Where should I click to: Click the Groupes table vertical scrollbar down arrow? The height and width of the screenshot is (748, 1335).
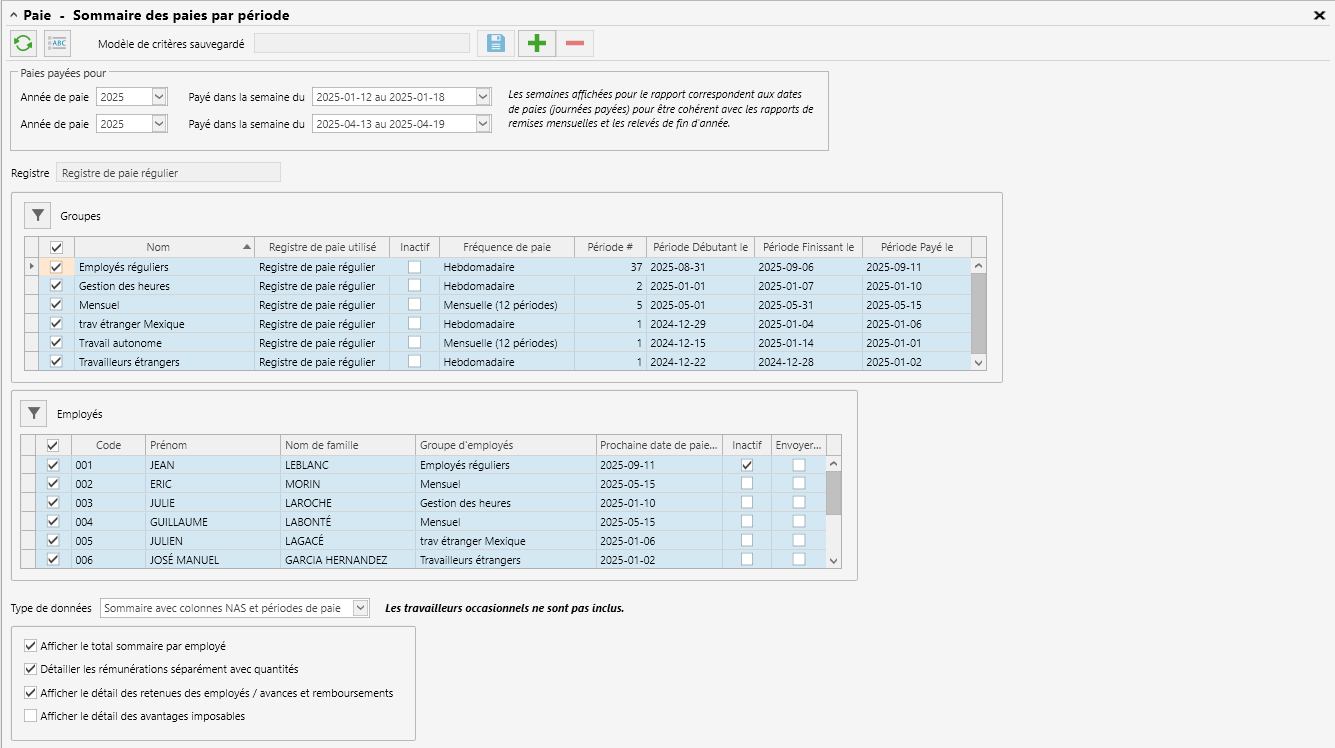(978, 362)
